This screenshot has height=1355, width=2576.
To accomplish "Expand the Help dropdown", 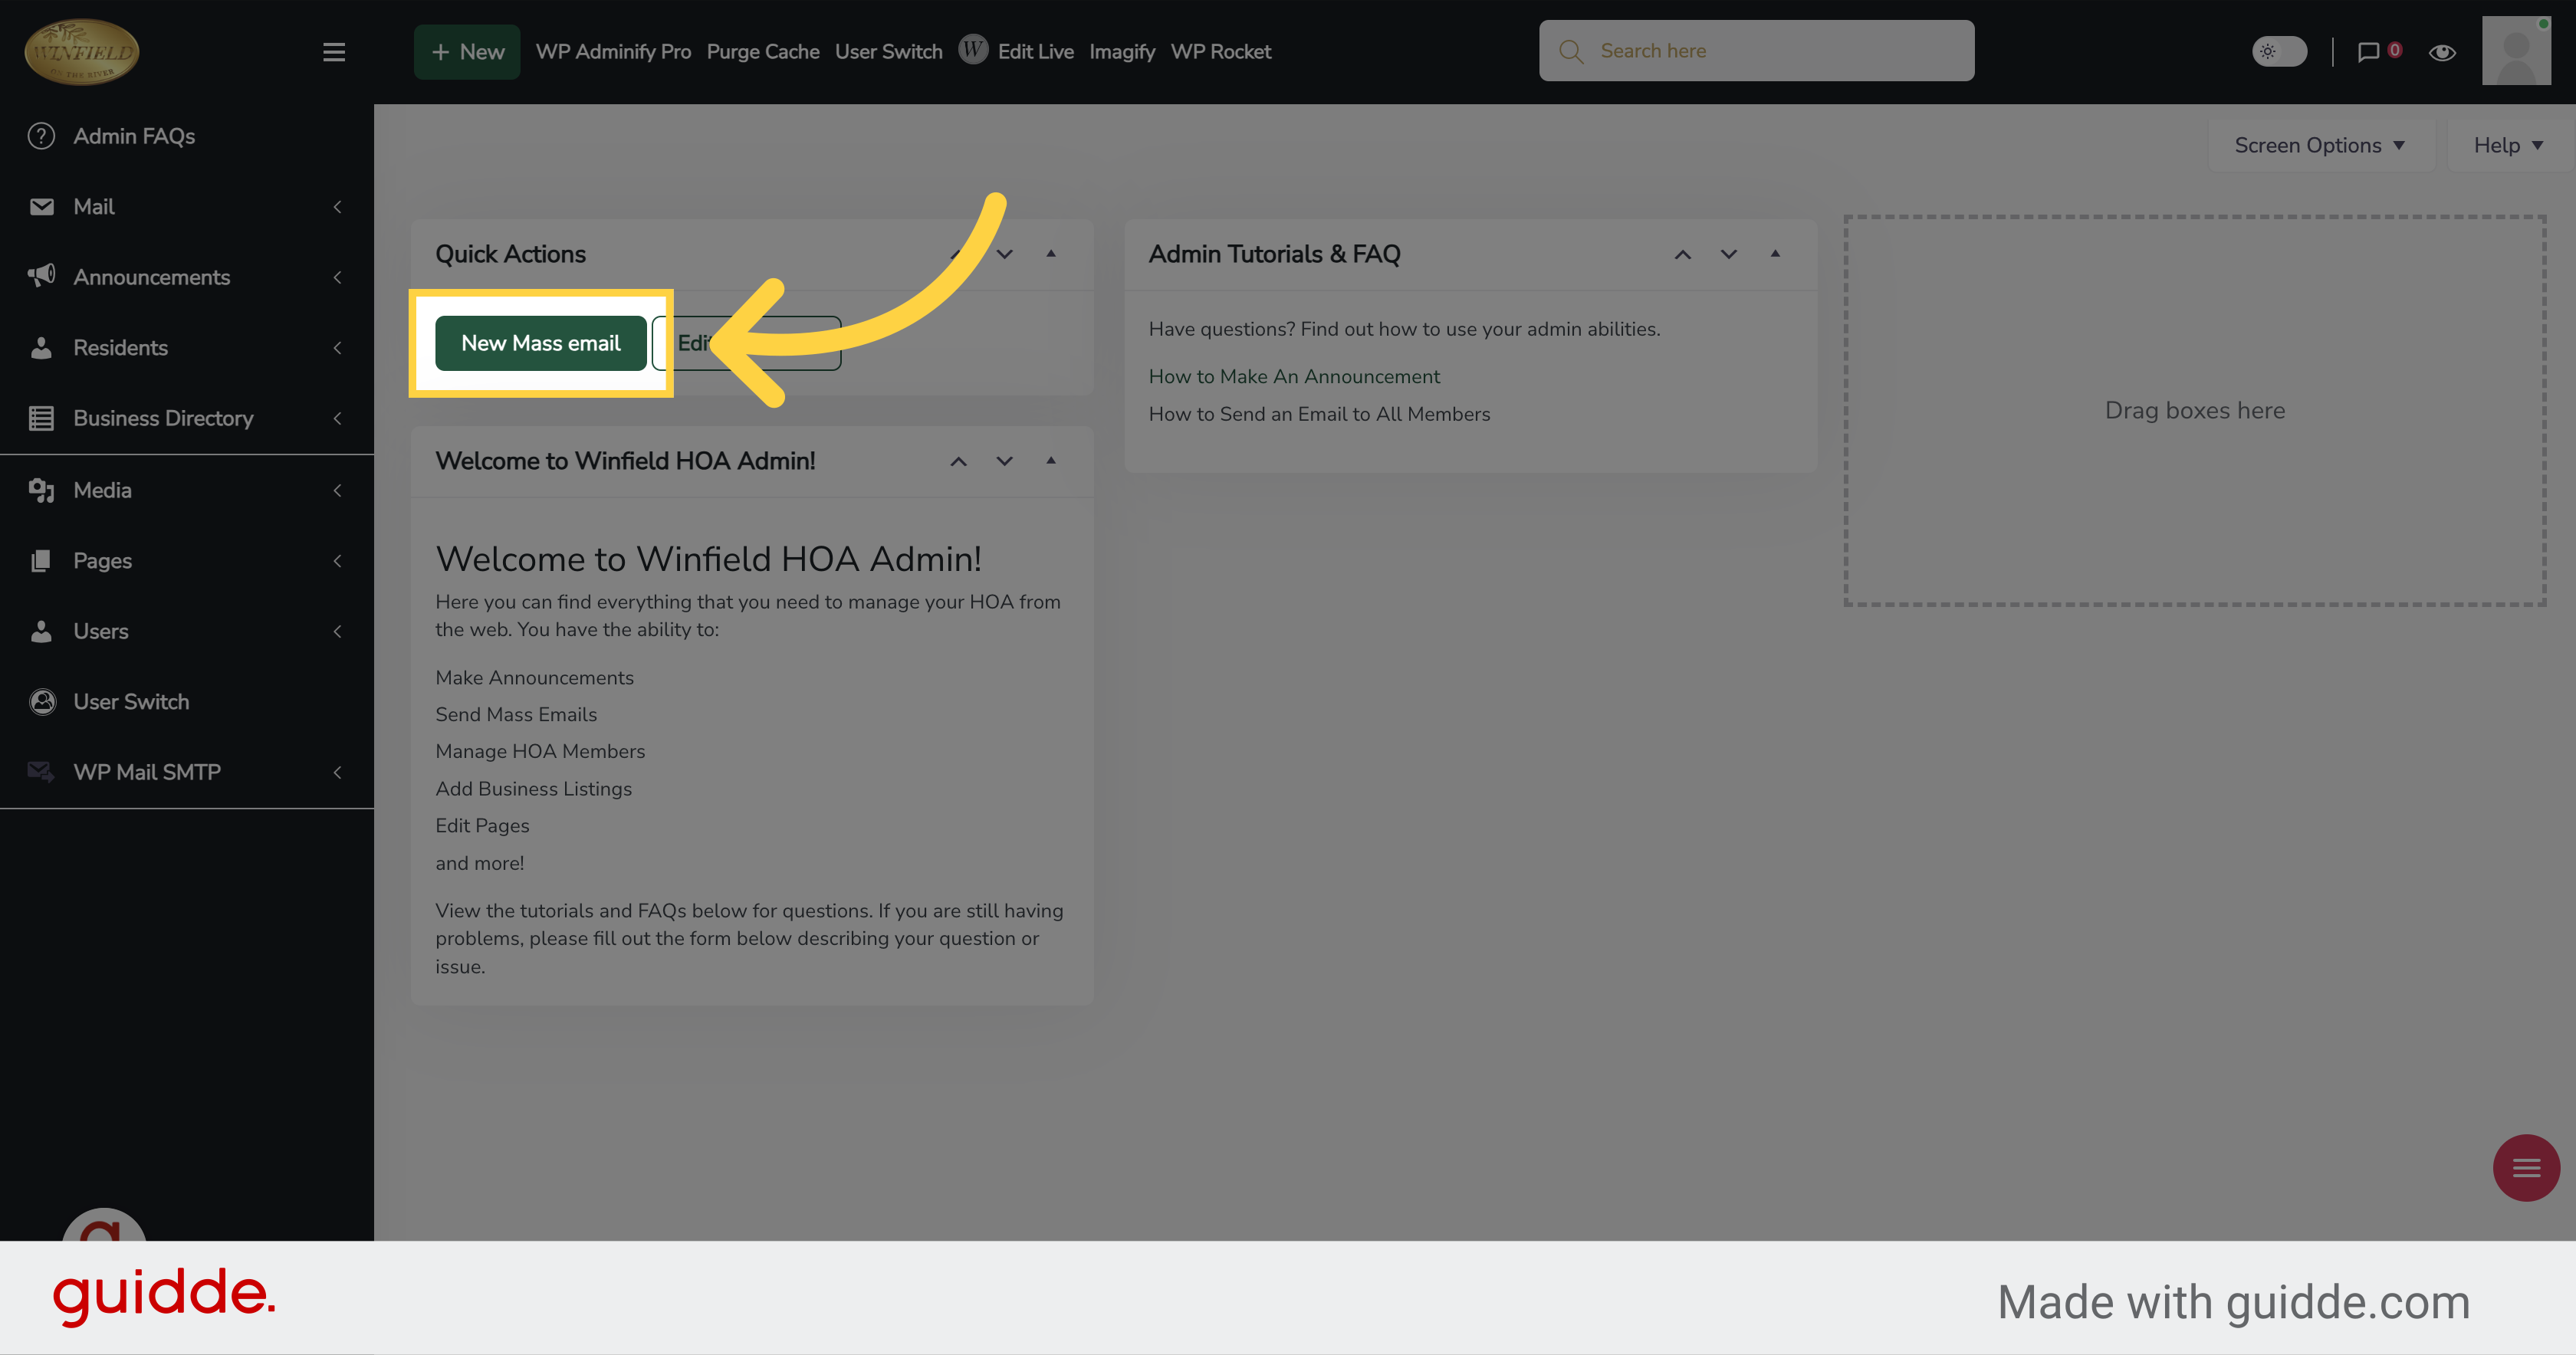I will (x=2507, y=146).
